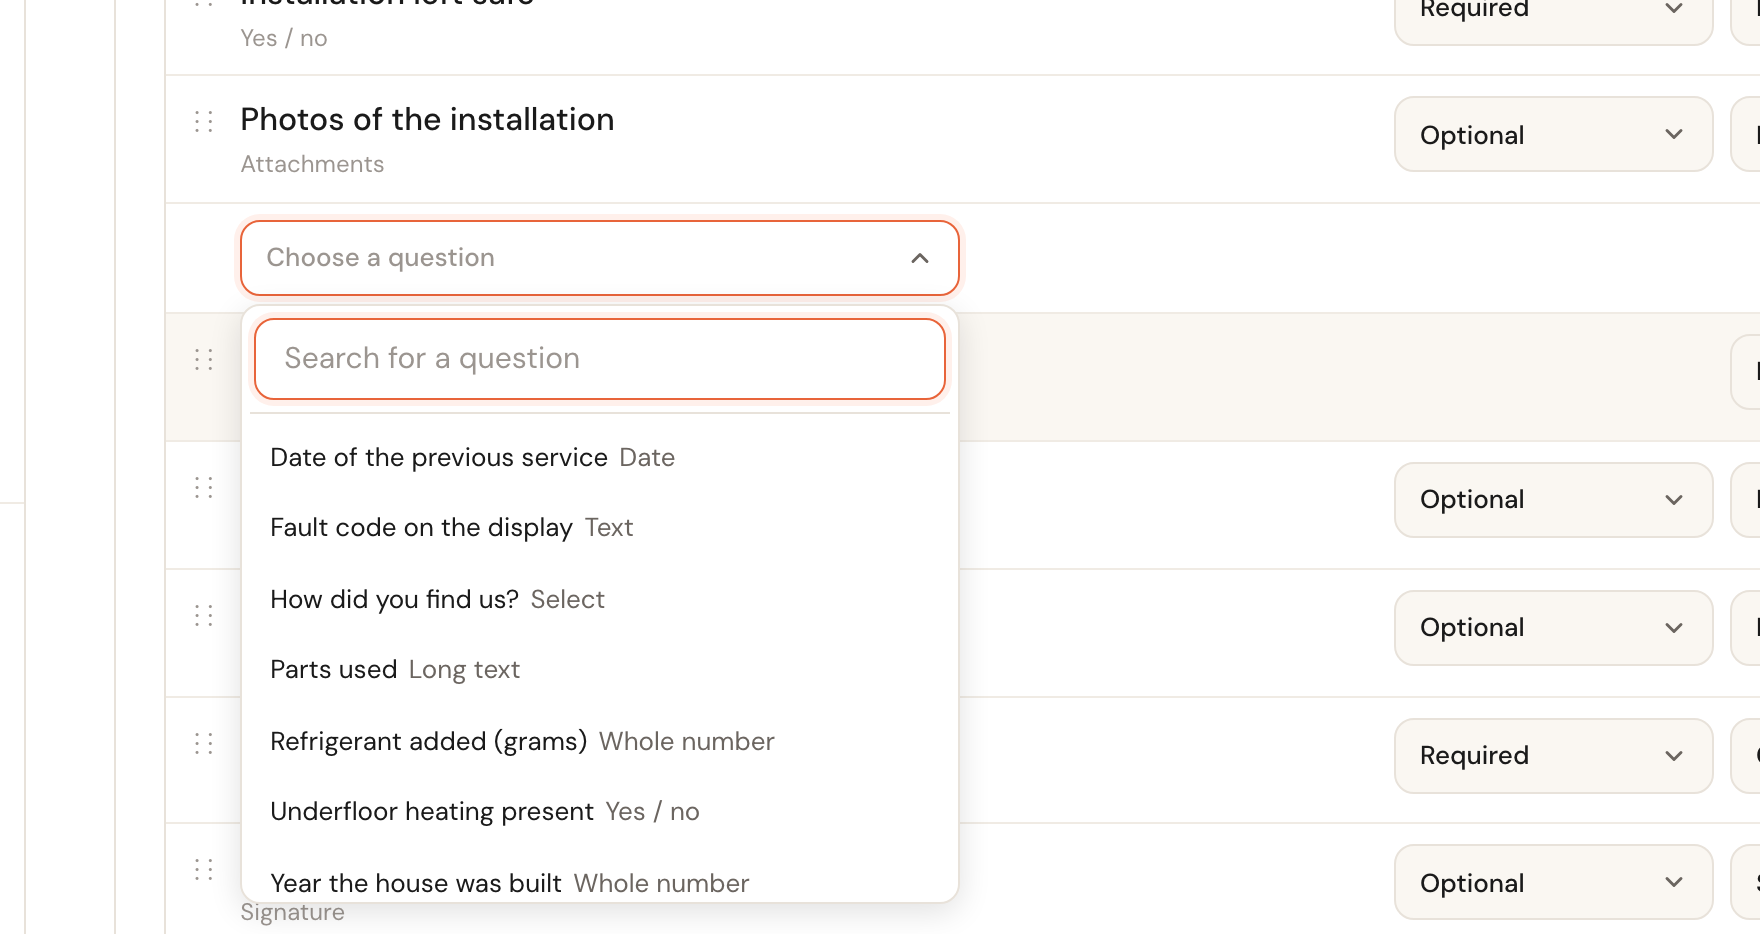
Task: Open Optional dropdown for Photos of the installation
Action: (1553, 134)
